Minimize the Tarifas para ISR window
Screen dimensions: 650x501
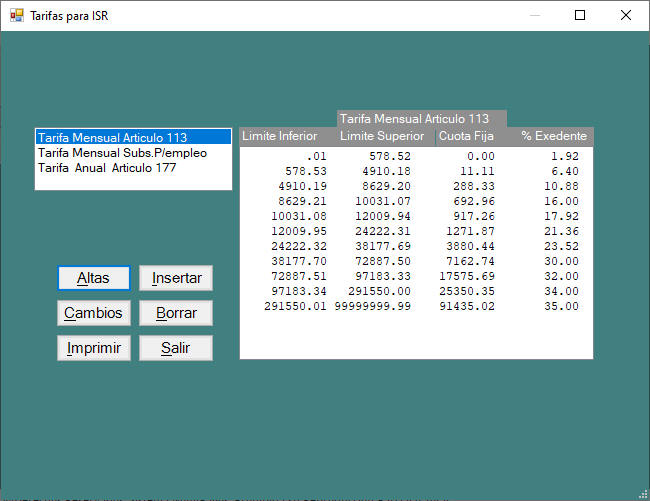[534, 16]
